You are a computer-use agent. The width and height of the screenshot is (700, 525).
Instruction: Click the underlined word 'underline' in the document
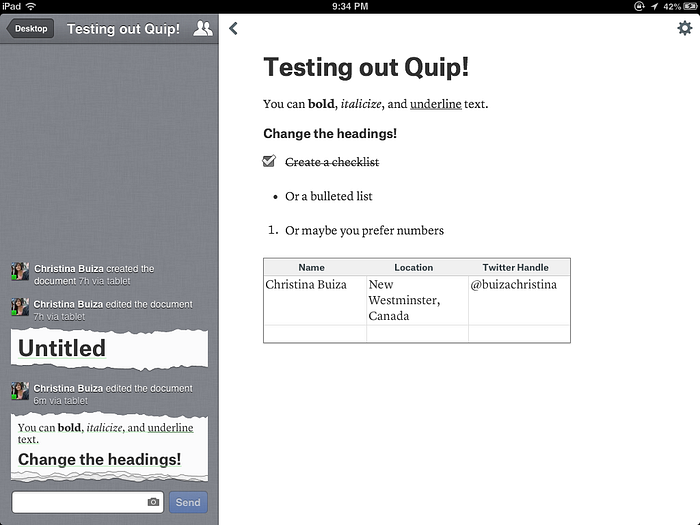(x=436, y=104)
